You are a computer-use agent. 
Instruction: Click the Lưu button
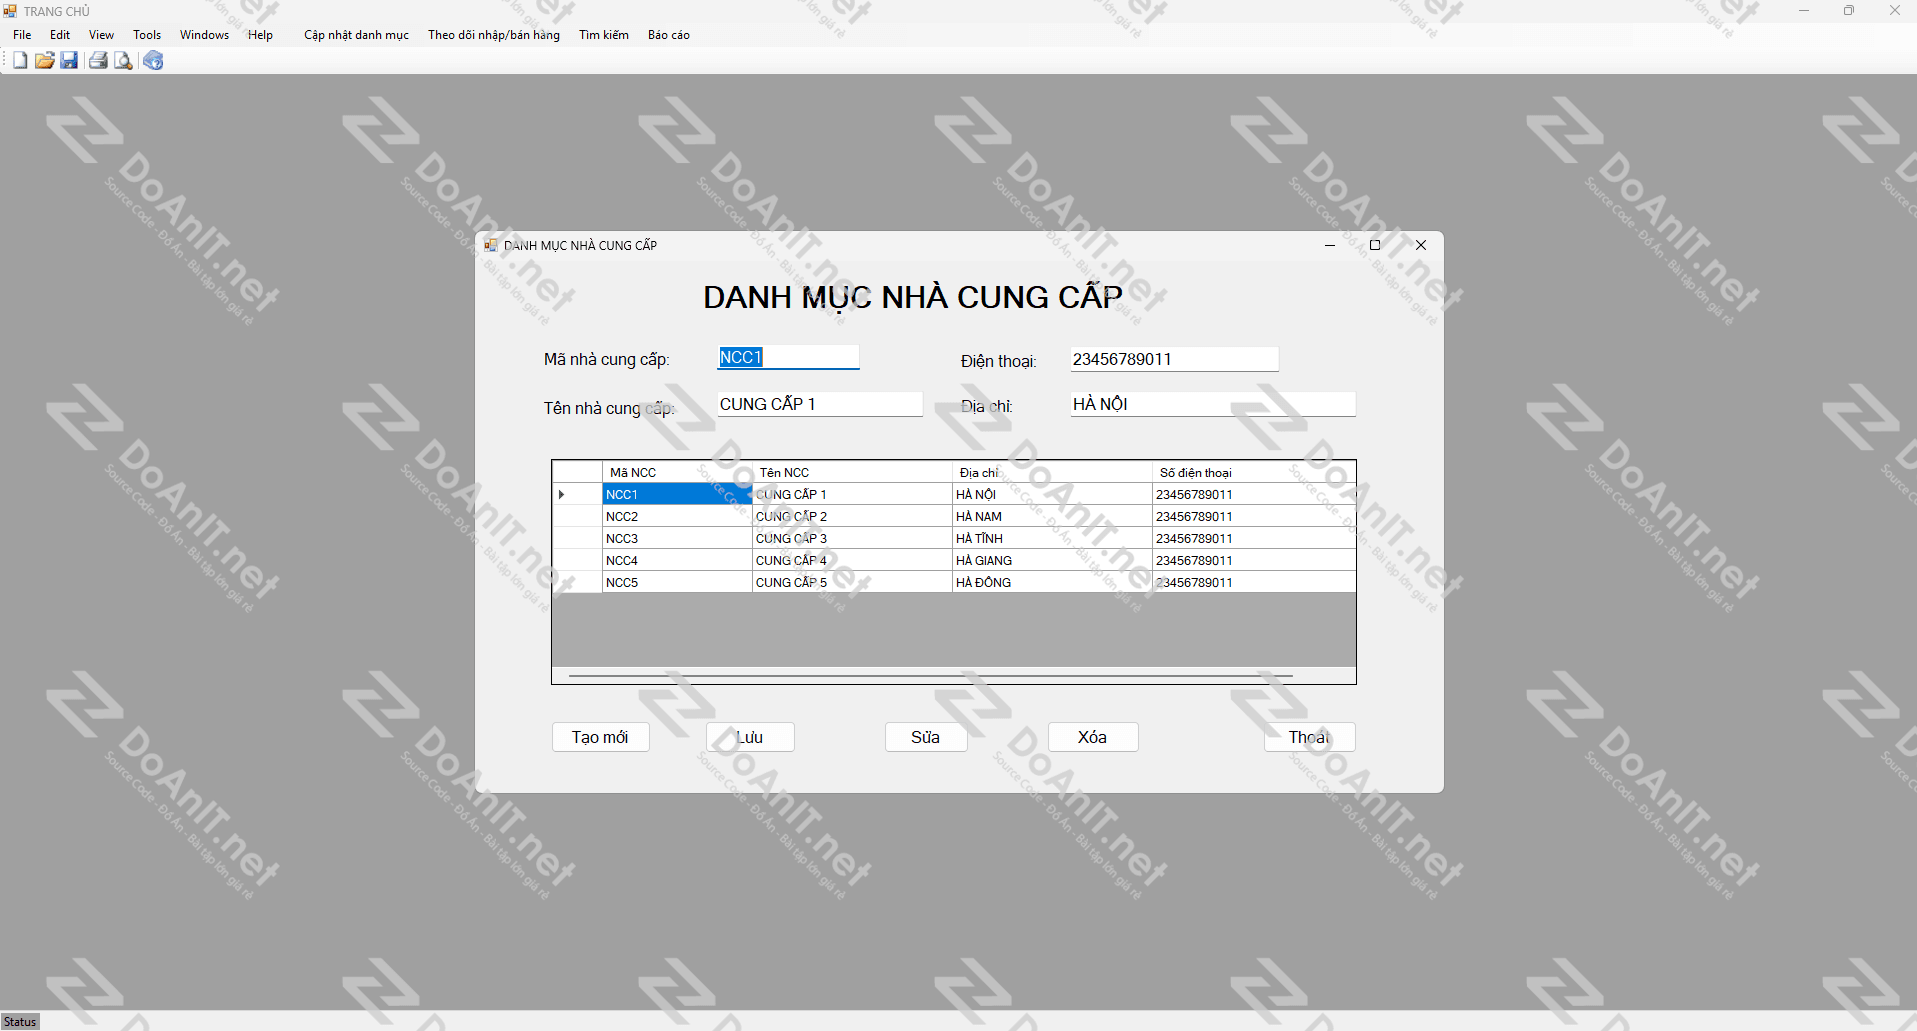pos(750,737)
